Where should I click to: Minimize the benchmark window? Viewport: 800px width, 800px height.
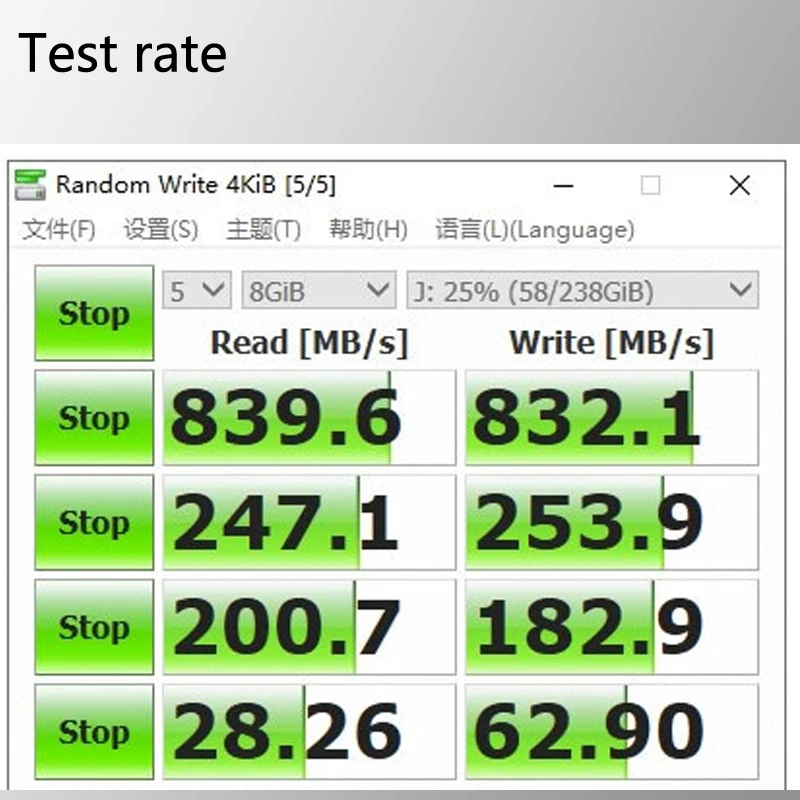point(563,186)
